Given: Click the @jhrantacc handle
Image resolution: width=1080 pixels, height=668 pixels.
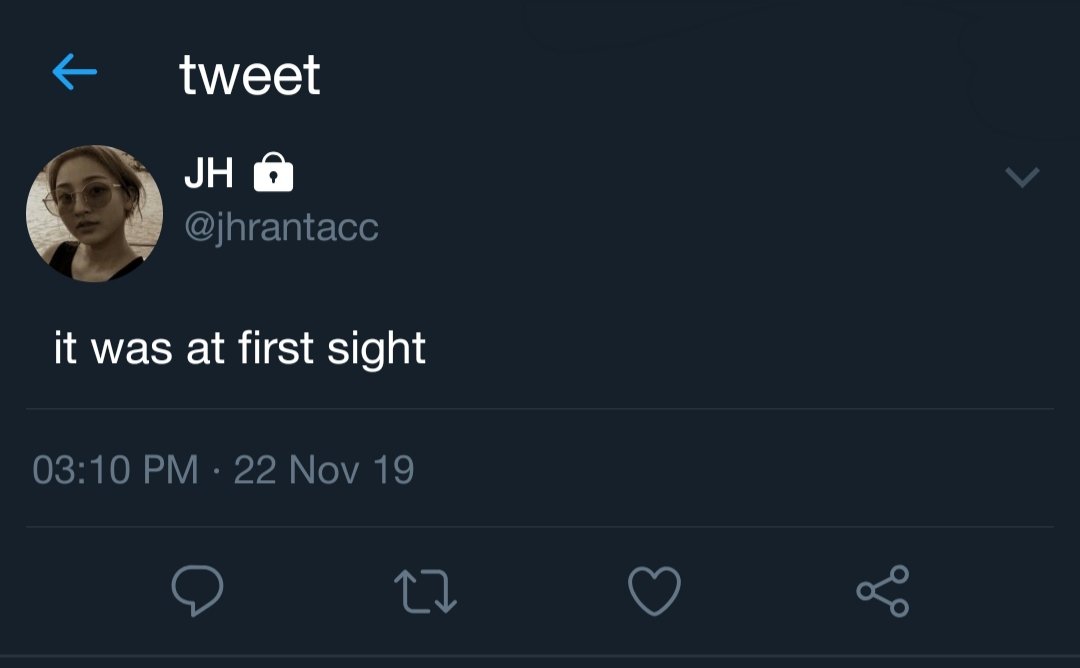Looking at the screenshot, I should point(281,227).
